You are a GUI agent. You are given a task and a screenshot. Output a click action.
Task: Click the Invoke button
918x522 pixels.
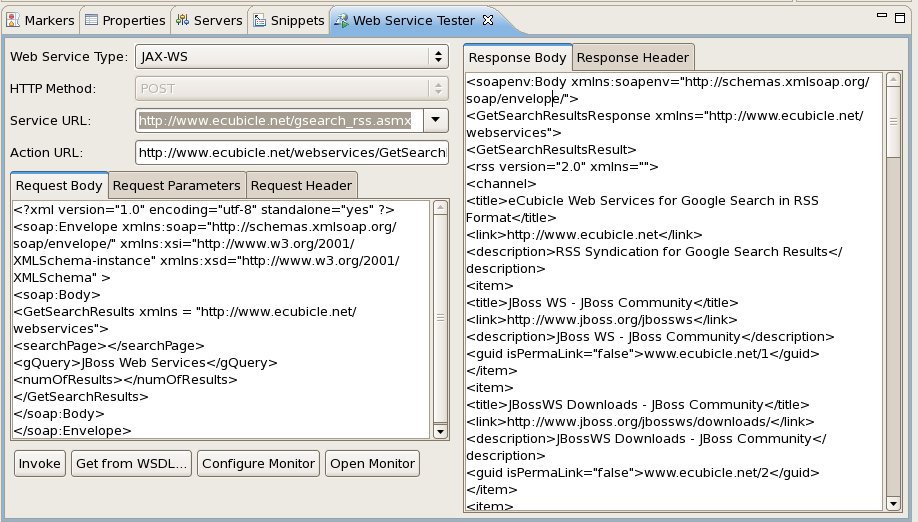(x=39, y=463)
